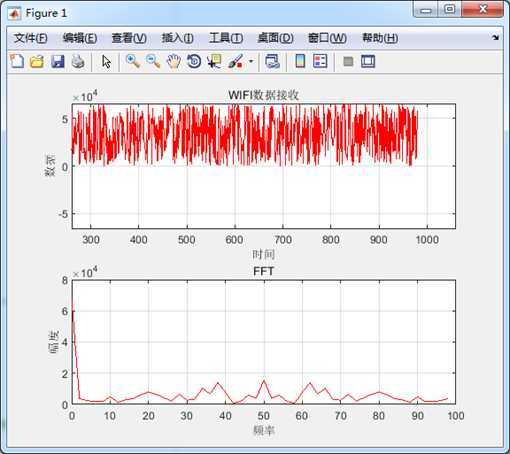
Task: Expand the brush color dropdown arrow
Action: pos(251,61)
